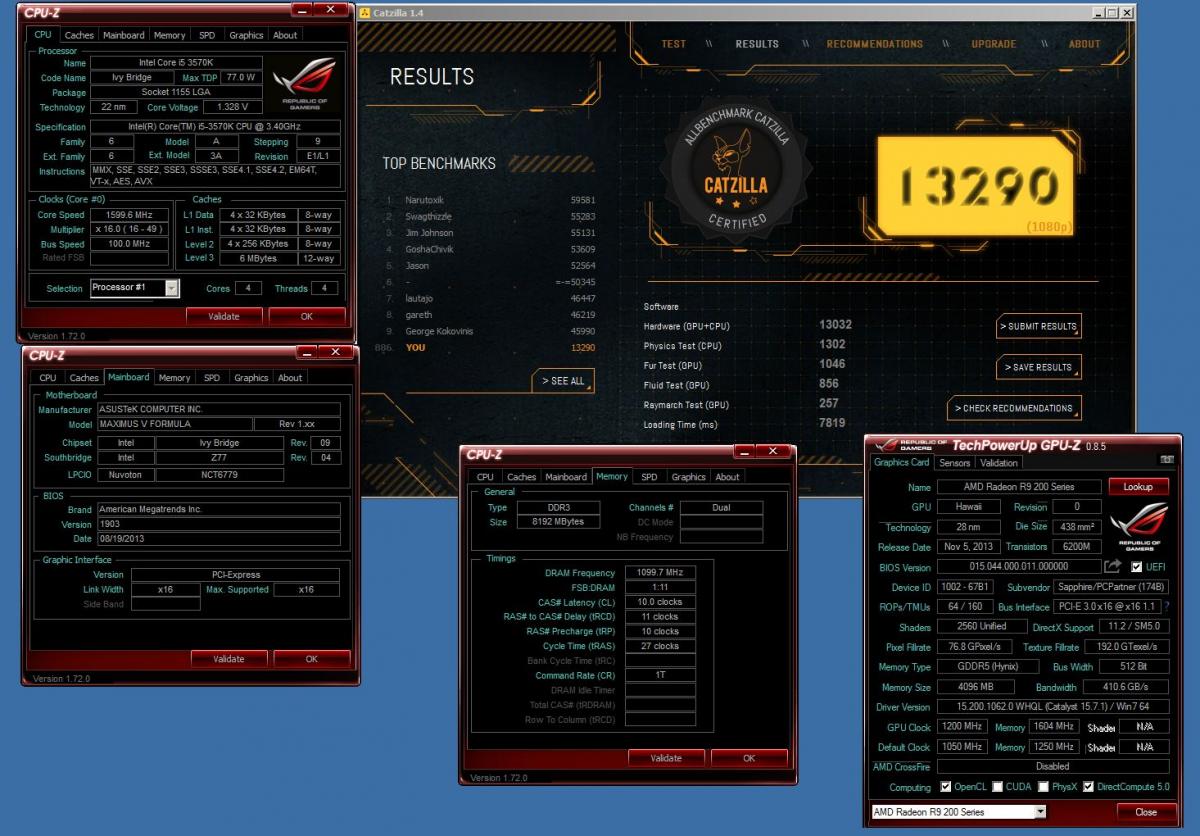
Task: Open the Processor #1 selection dropdown
Action: (171, 288)
